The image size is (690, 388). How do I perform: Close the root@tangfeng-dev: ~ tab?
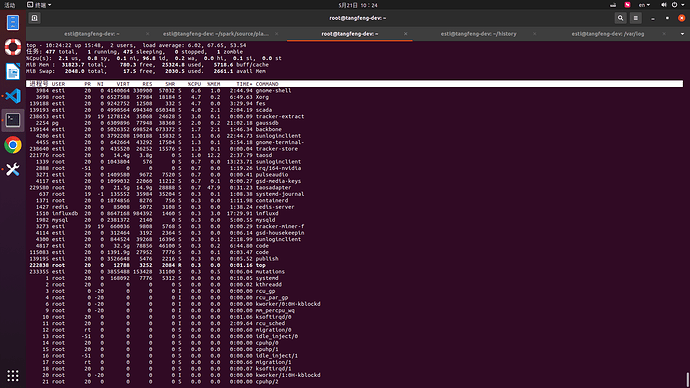coord(405,34)
